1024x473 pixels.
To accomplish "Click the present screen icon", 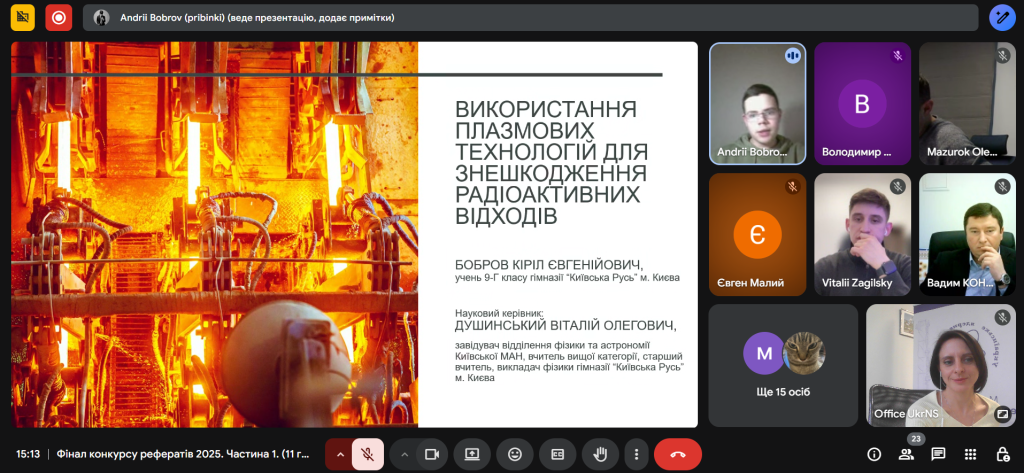I will pos(472,454).
